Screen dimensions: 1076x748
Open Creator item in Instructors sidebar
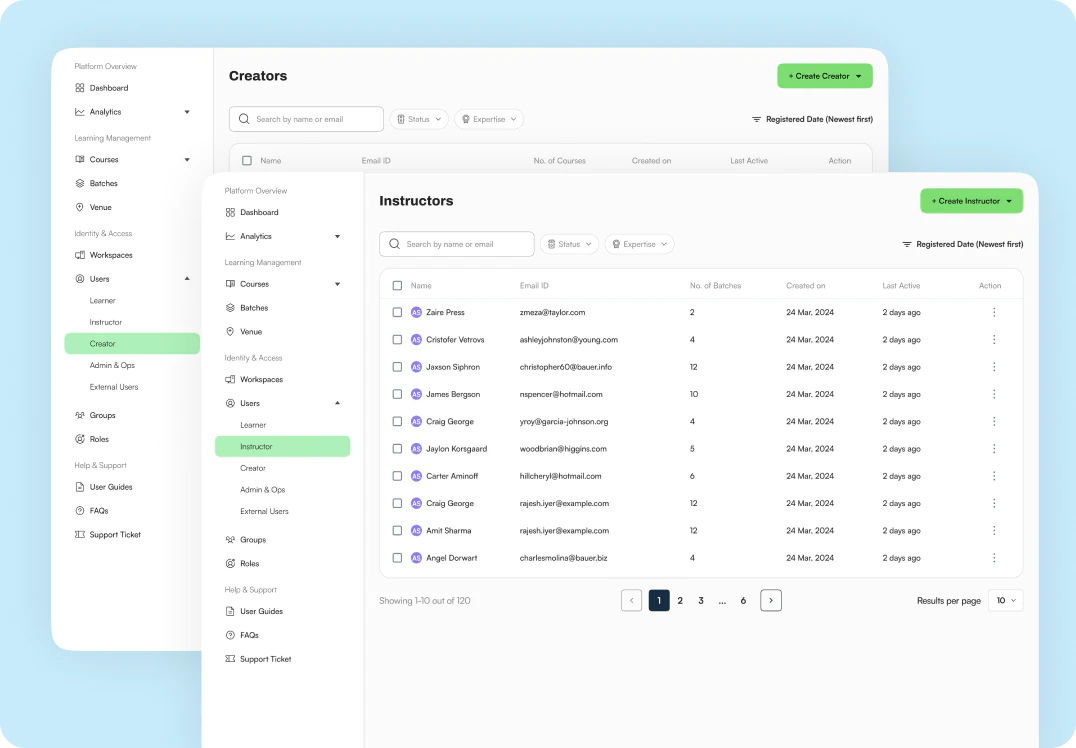pyautogui.click(x=253, y=469)
